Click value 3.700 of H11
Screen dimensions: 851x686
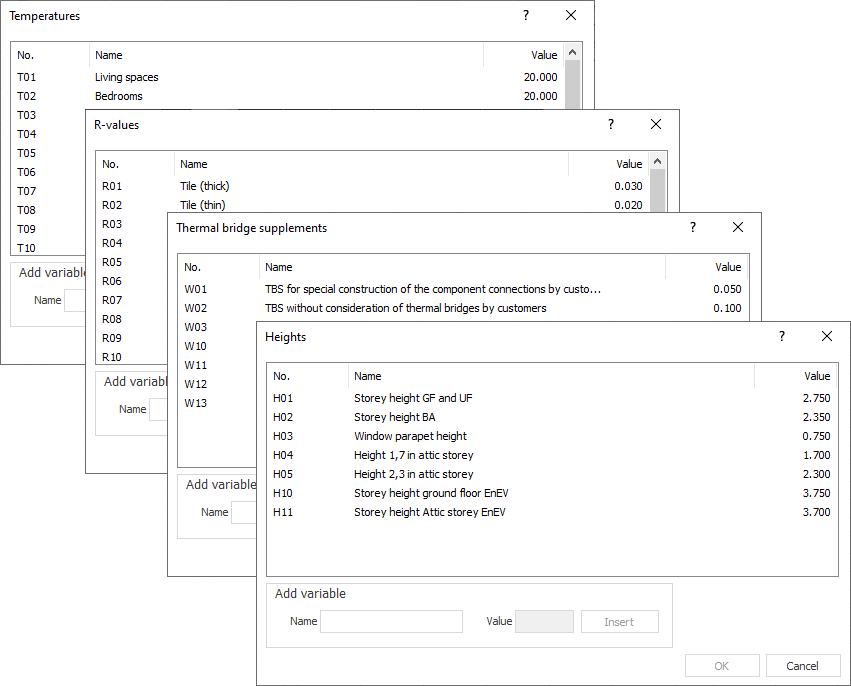[816, 512]
